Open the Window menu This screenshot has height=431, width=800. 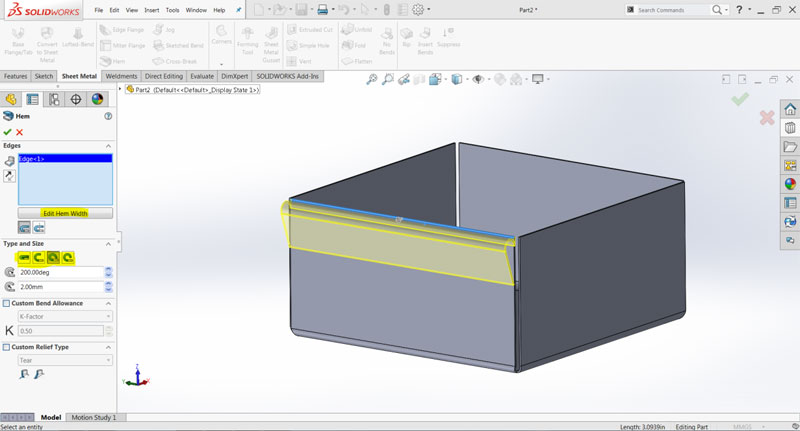196,10
